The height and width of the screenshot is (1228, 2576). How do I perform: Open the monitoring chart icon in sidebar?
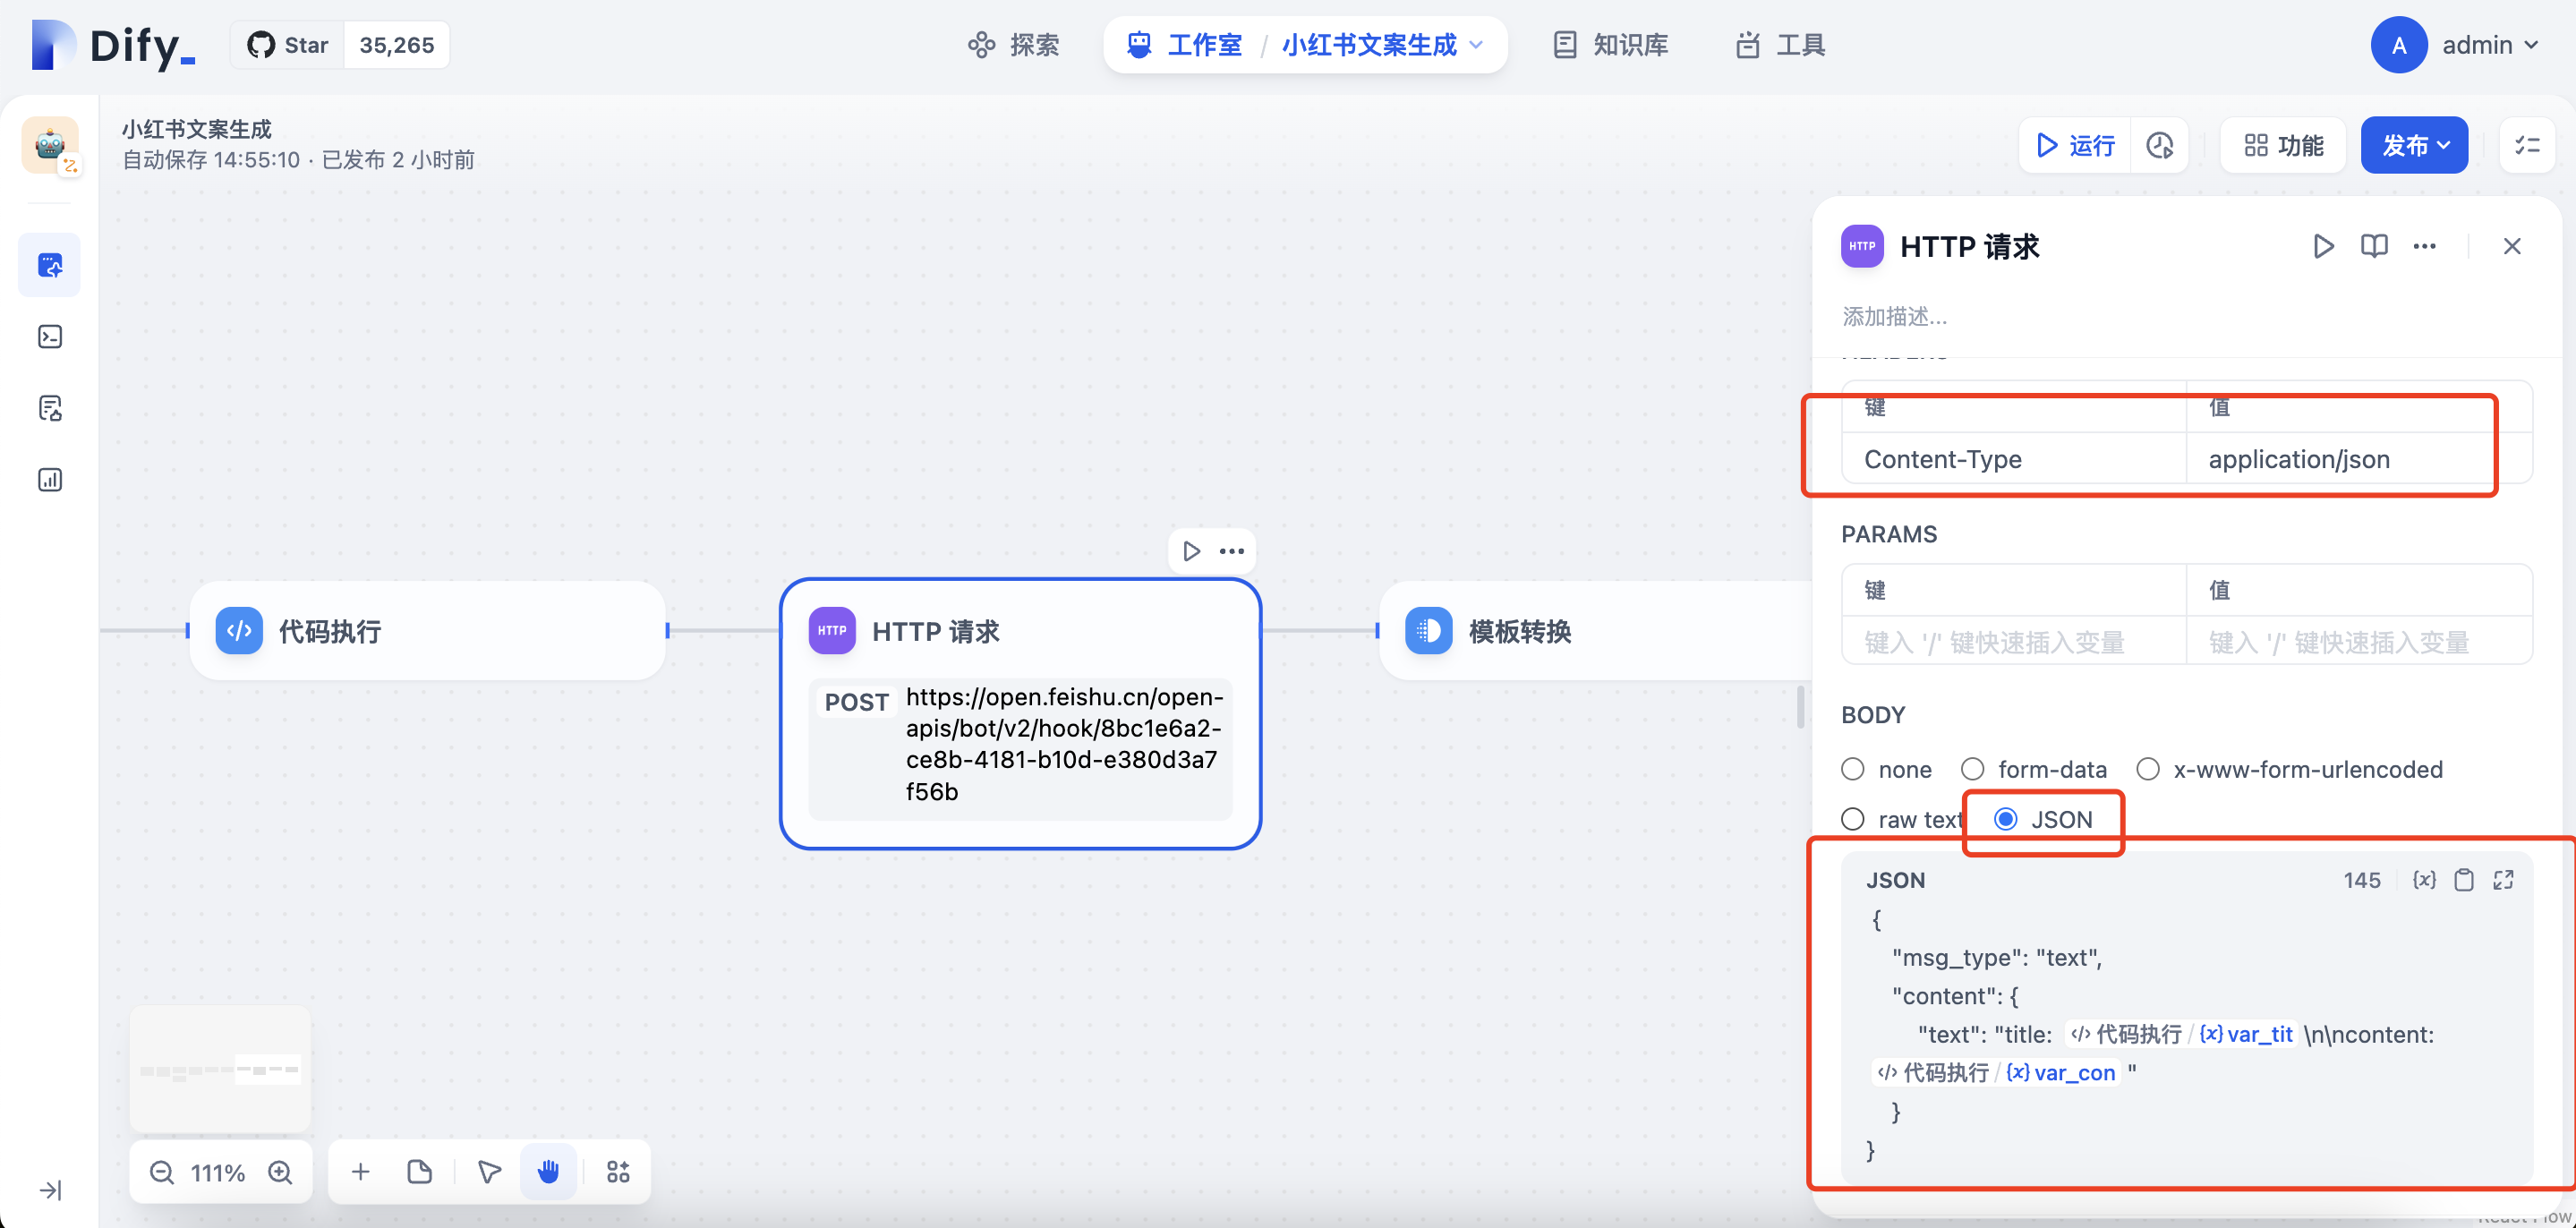tap(49, 480)
